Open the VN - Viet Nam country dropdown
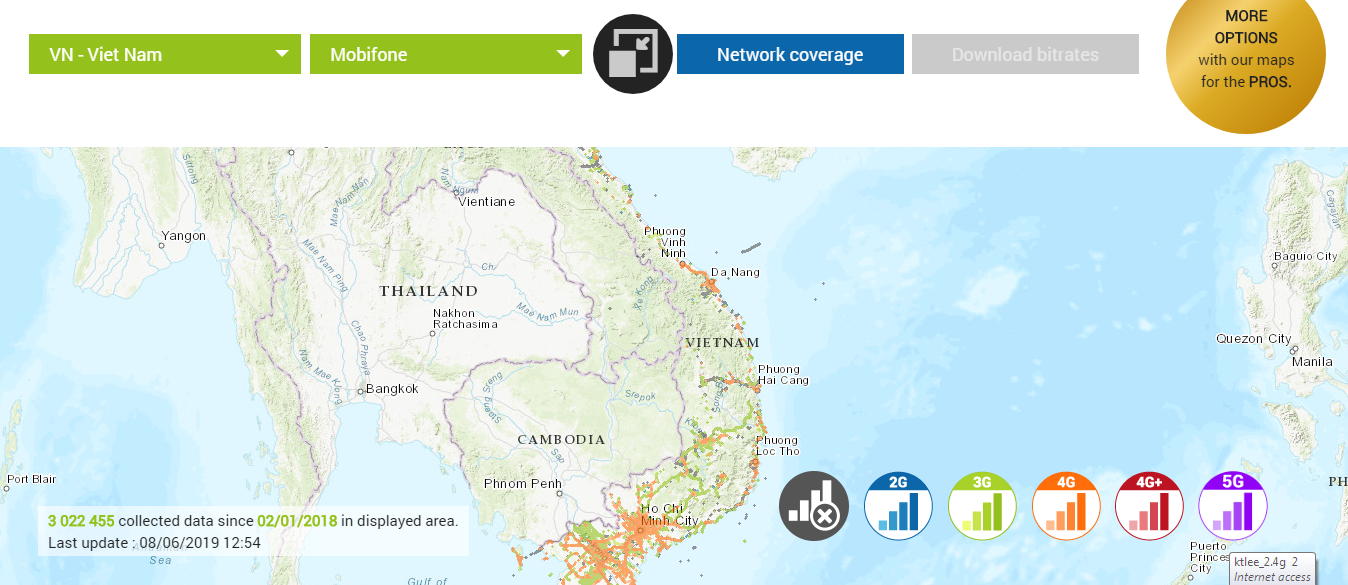 pos(164,54)
